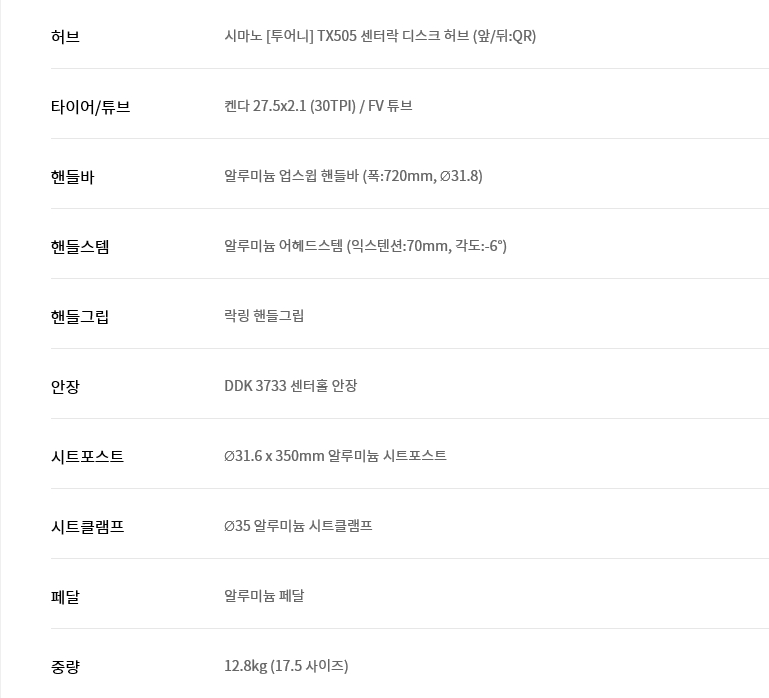Click the 시트클램프 row label
The width and height of the screenshot is (769, 698).
click(87, 527)
